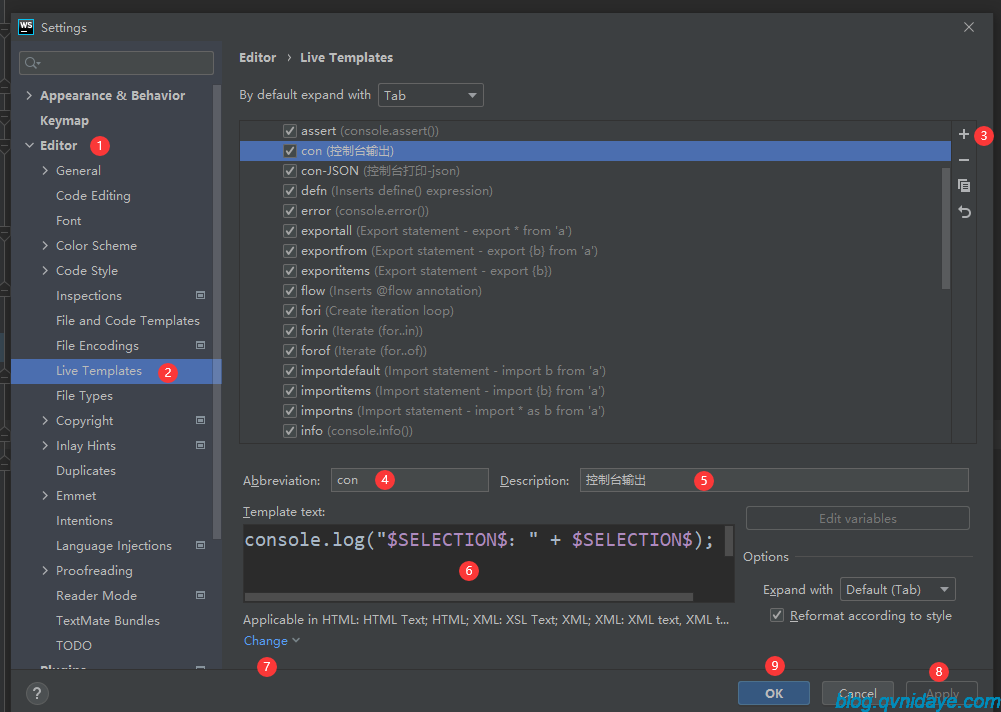Open the help question mark button
Image resolution: width=1001 pixels, height=712 pixels.
[37, 693]
